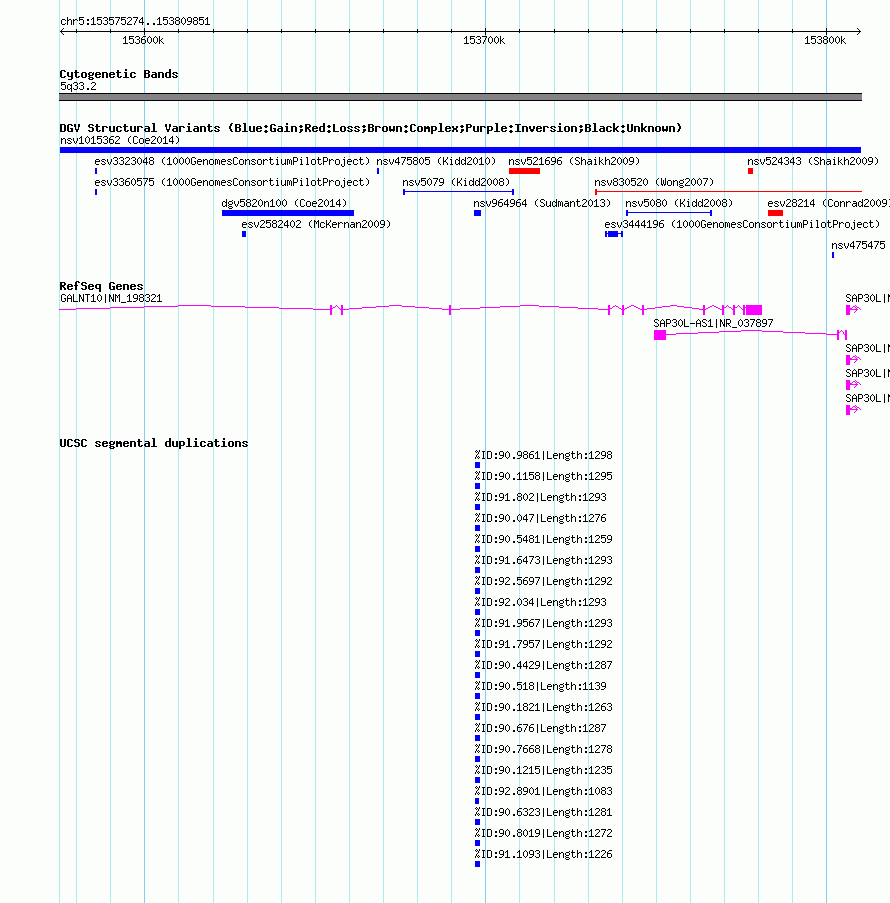The width and height of the screenshot is (890, 903).
Task: Click the esv2582402 (McKernan2009) blue box
Action: coord(244,234)
